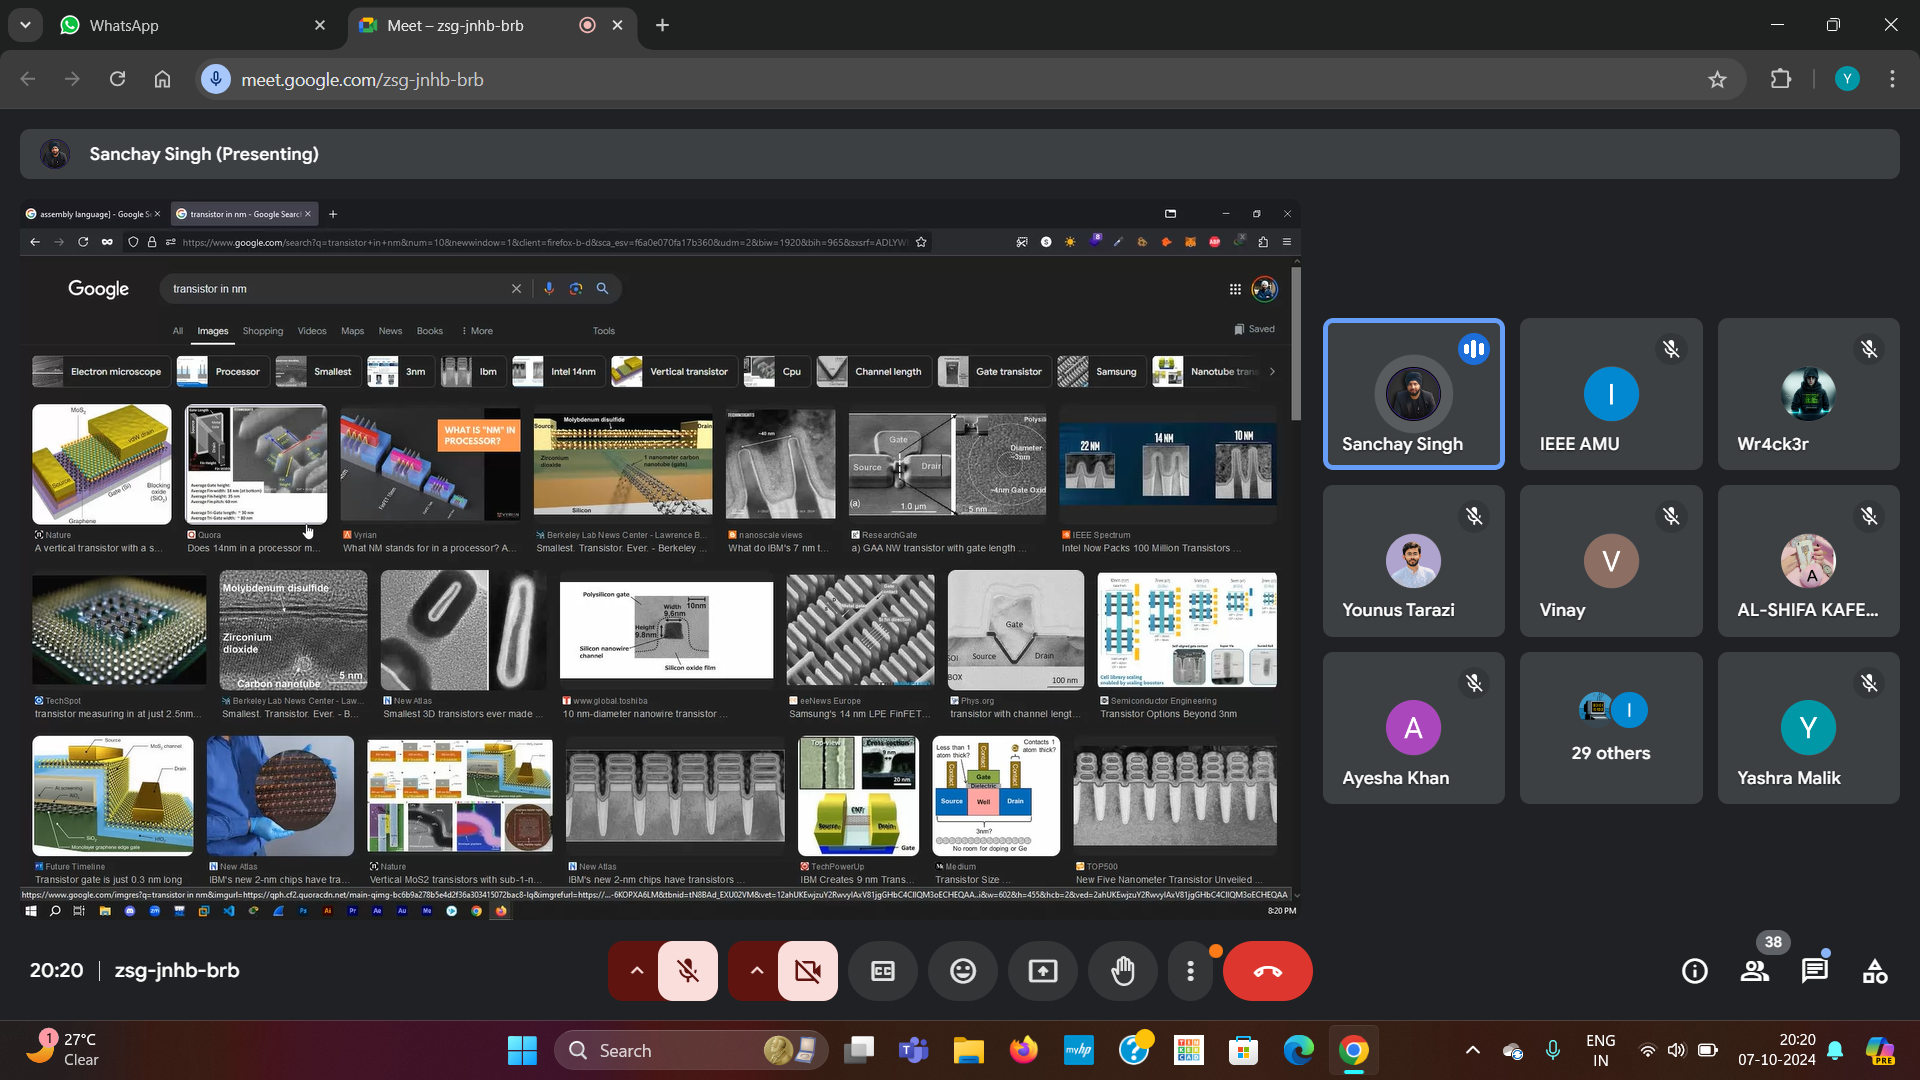Open myHP app from taskbar
Screen dimensions: 1920x1080
coord(1079,1050)
